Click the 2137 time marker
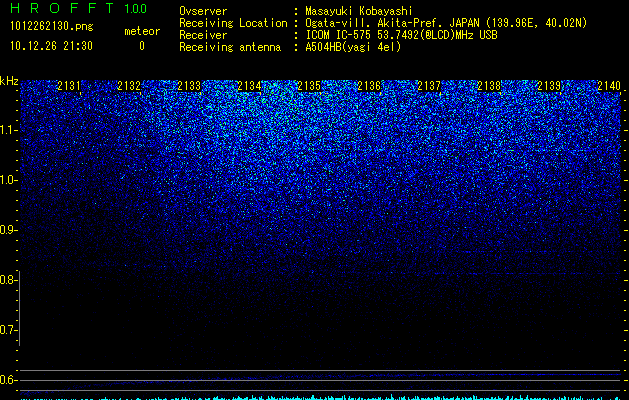The image size is (629, 400). point(429,85)
